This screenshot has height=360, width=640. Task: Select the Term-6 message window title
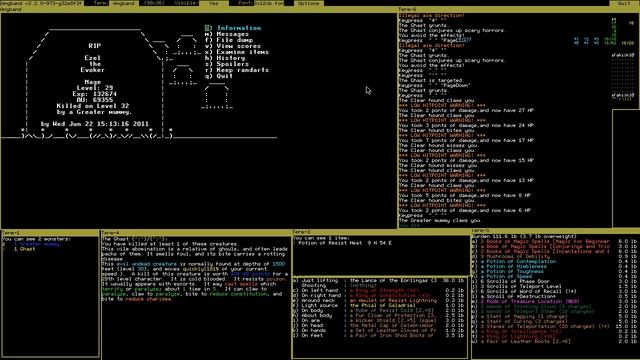pyautogui.click(x=407, y=9)
